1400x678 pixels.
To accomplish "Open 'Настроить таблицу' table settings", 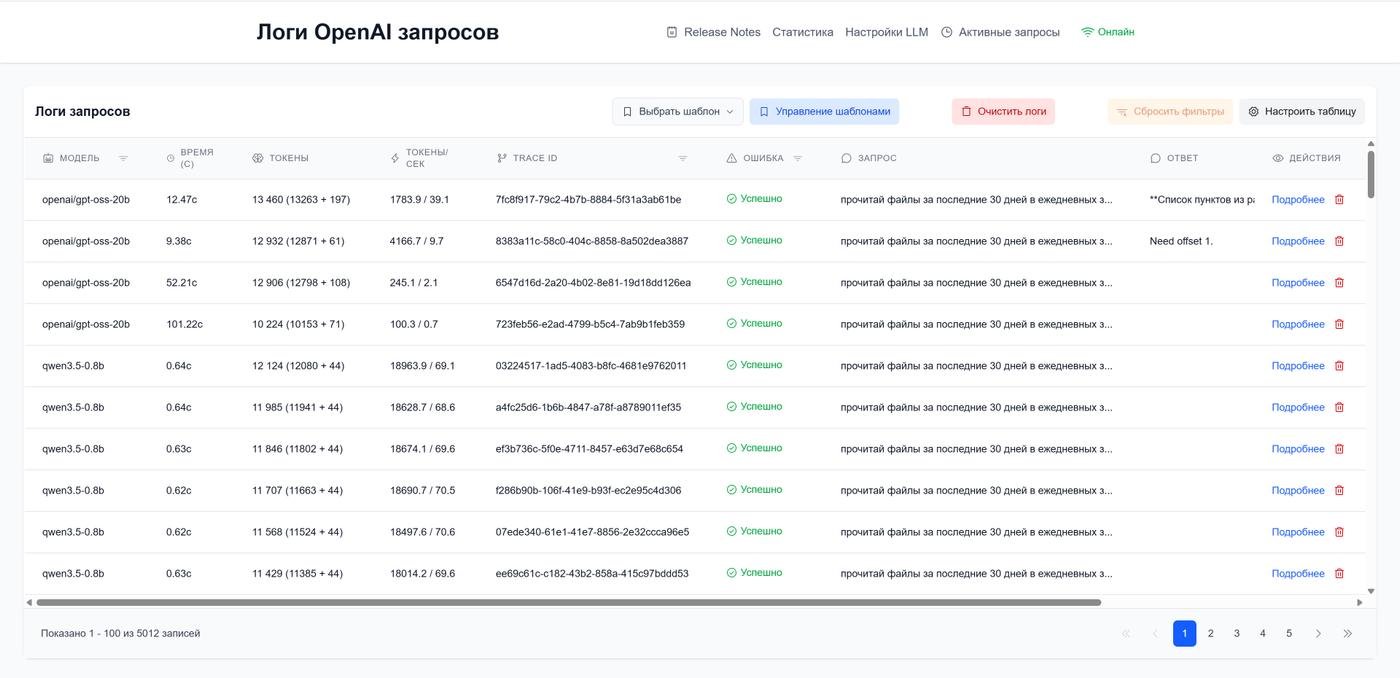I will [x=1301, y=111].
